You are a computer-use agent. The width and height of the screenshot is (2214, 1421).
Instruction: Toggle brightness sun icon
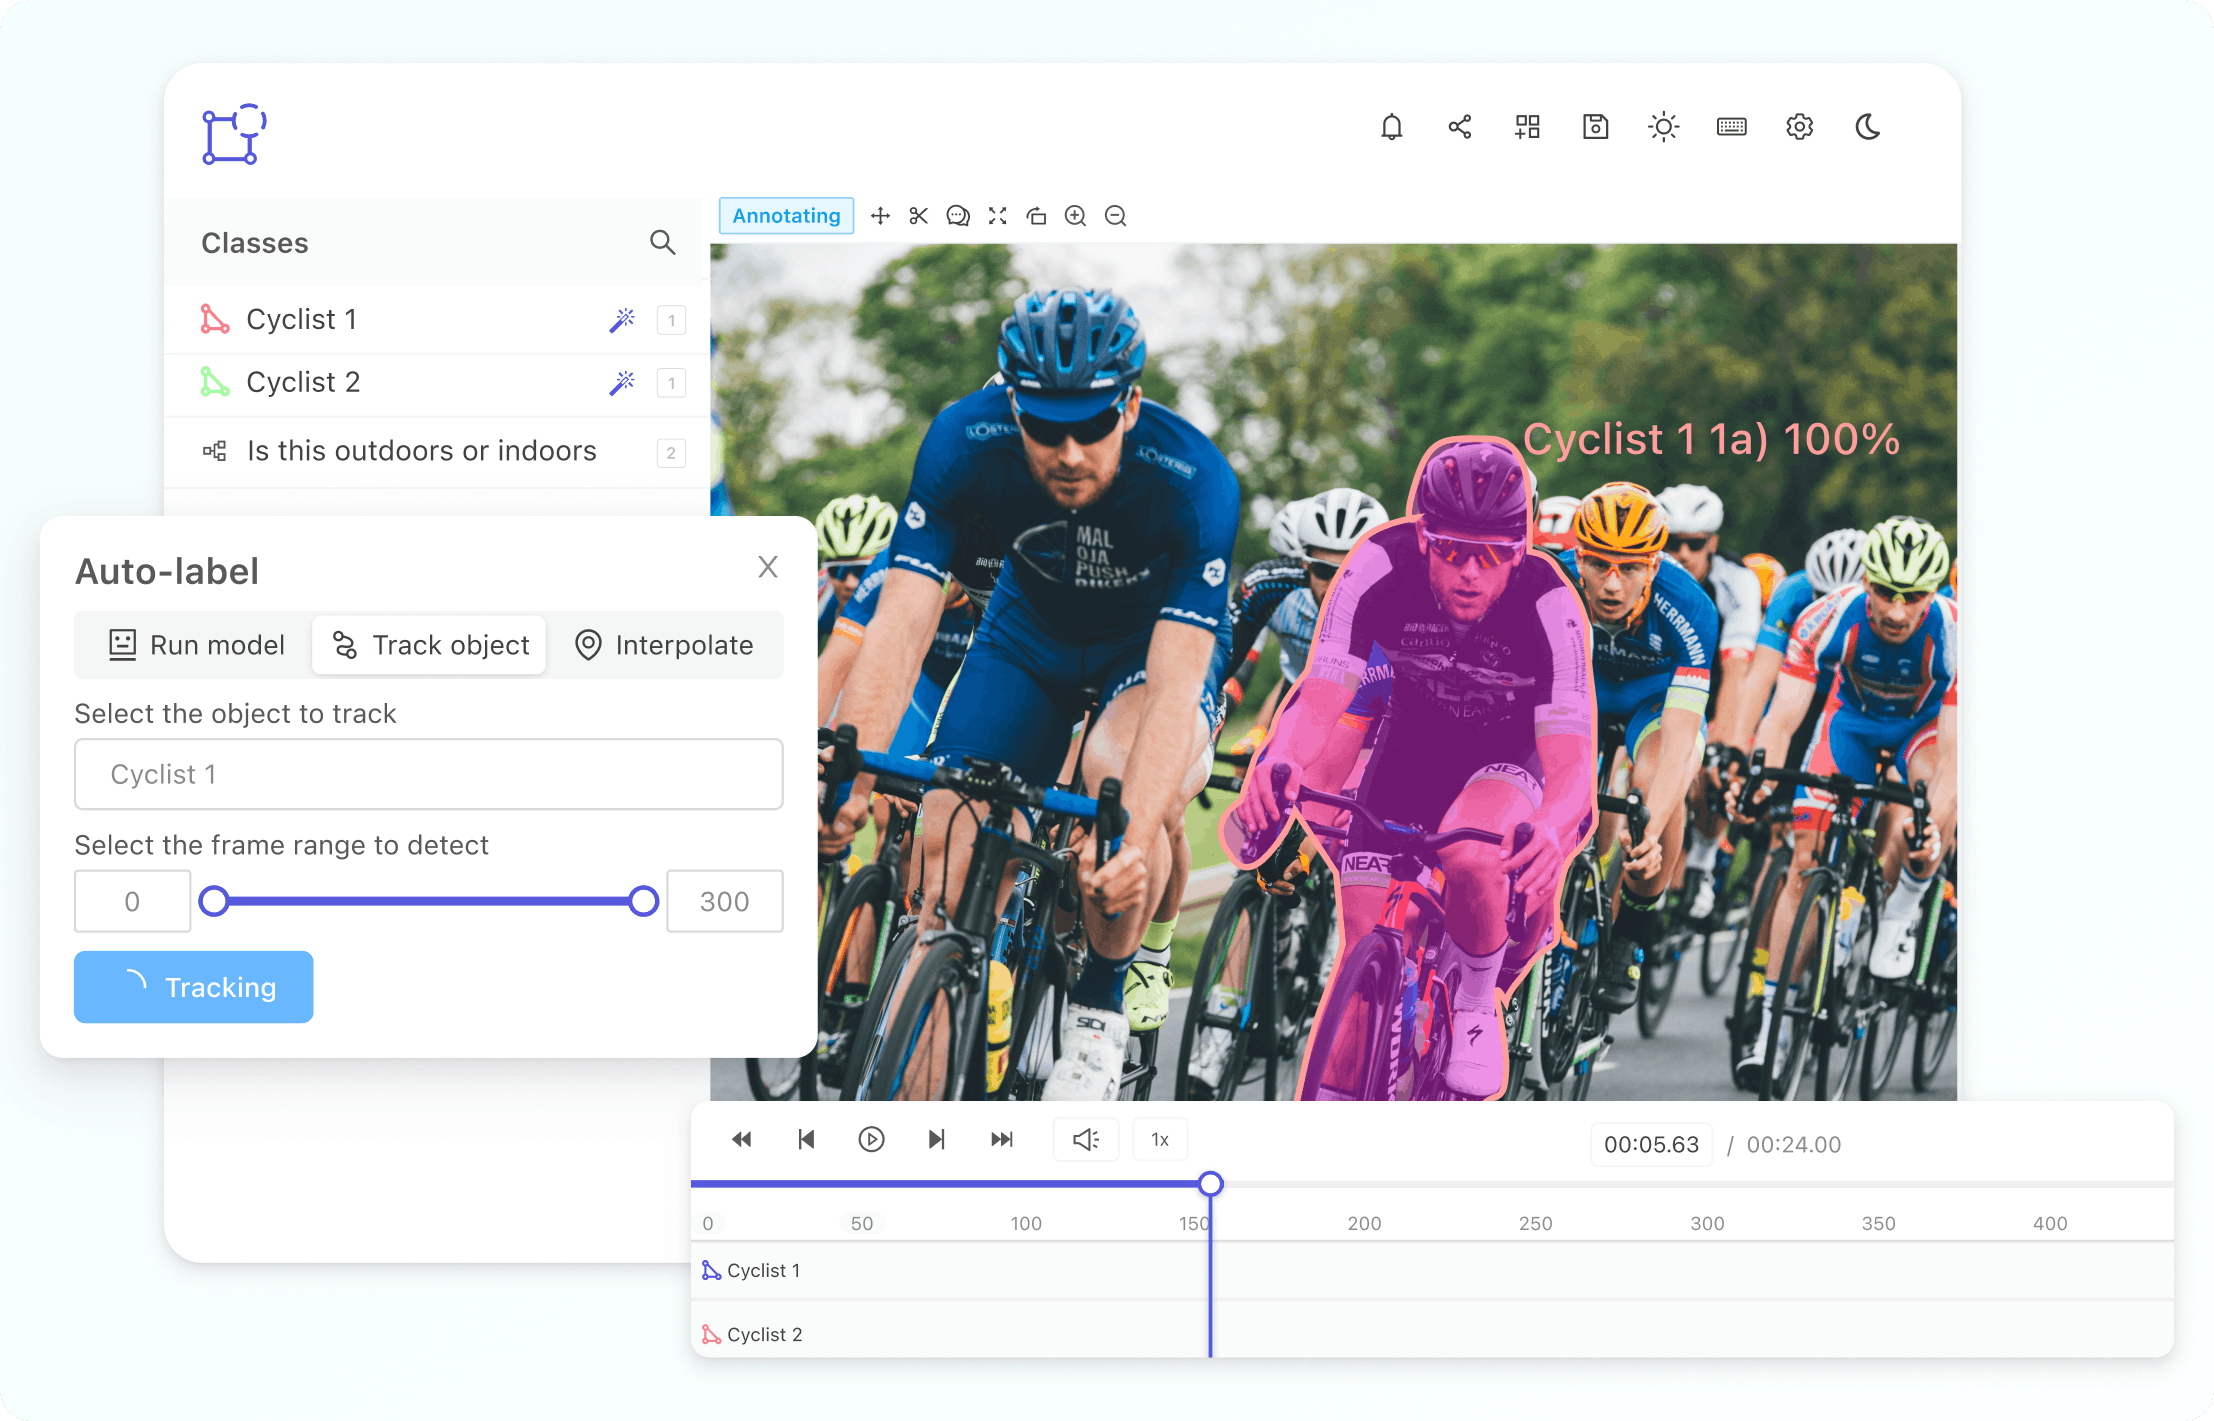[1663, 127]
